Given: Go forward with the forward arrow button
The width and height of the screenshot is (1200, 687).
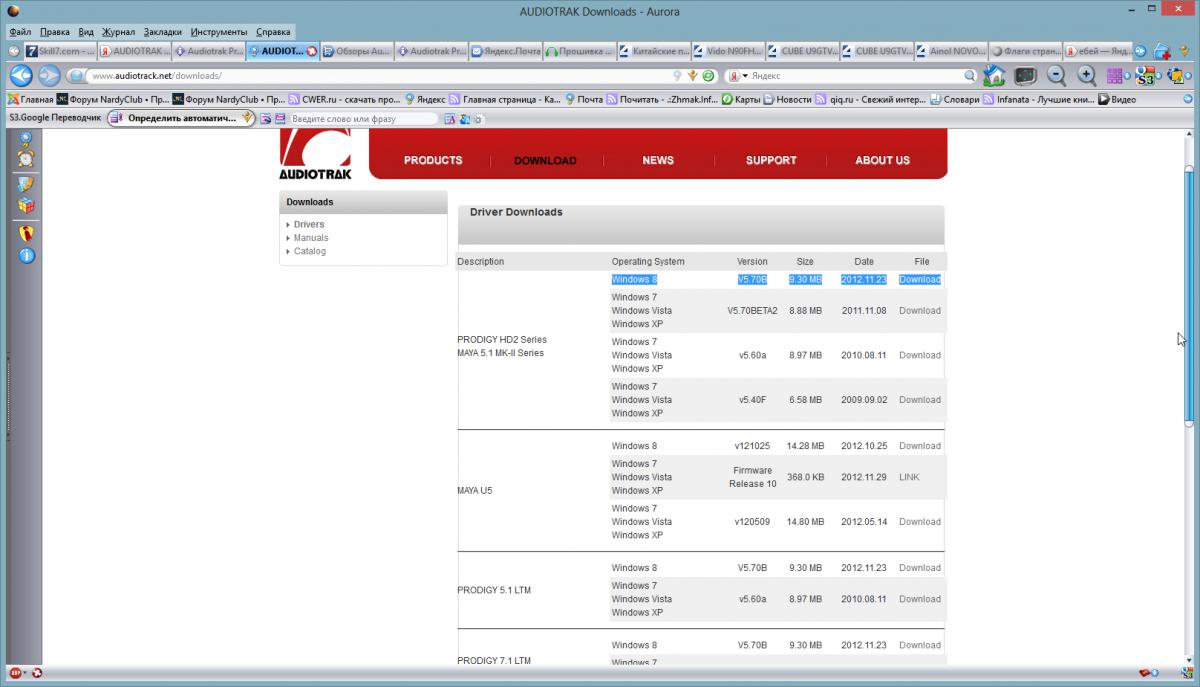Looking at the screenshot, I should (49, 76).
